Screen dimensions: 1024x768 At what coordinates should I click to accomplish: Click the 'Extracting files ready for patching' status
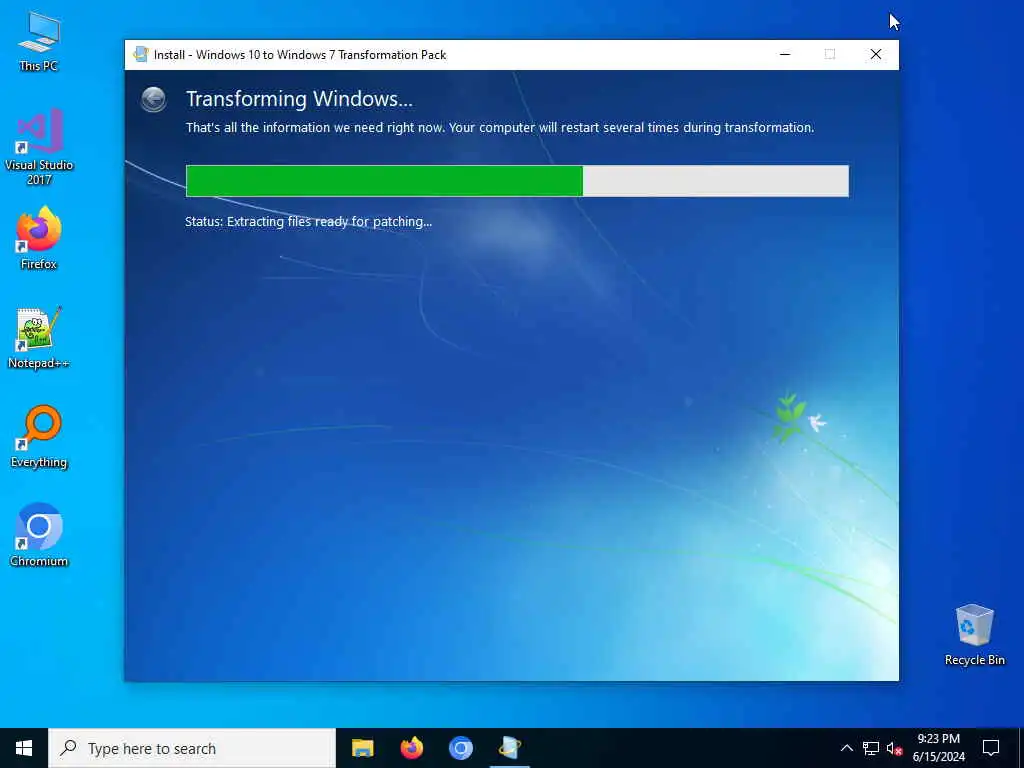point(308,221)
